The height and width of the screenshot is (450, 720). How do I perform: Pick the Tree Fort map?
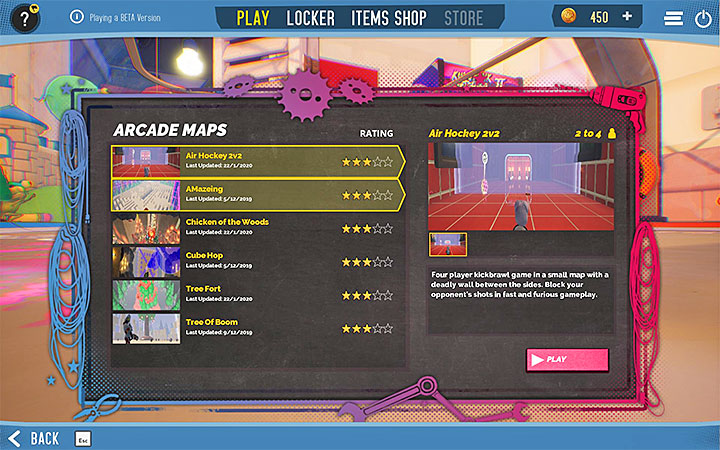click(255, 293)
